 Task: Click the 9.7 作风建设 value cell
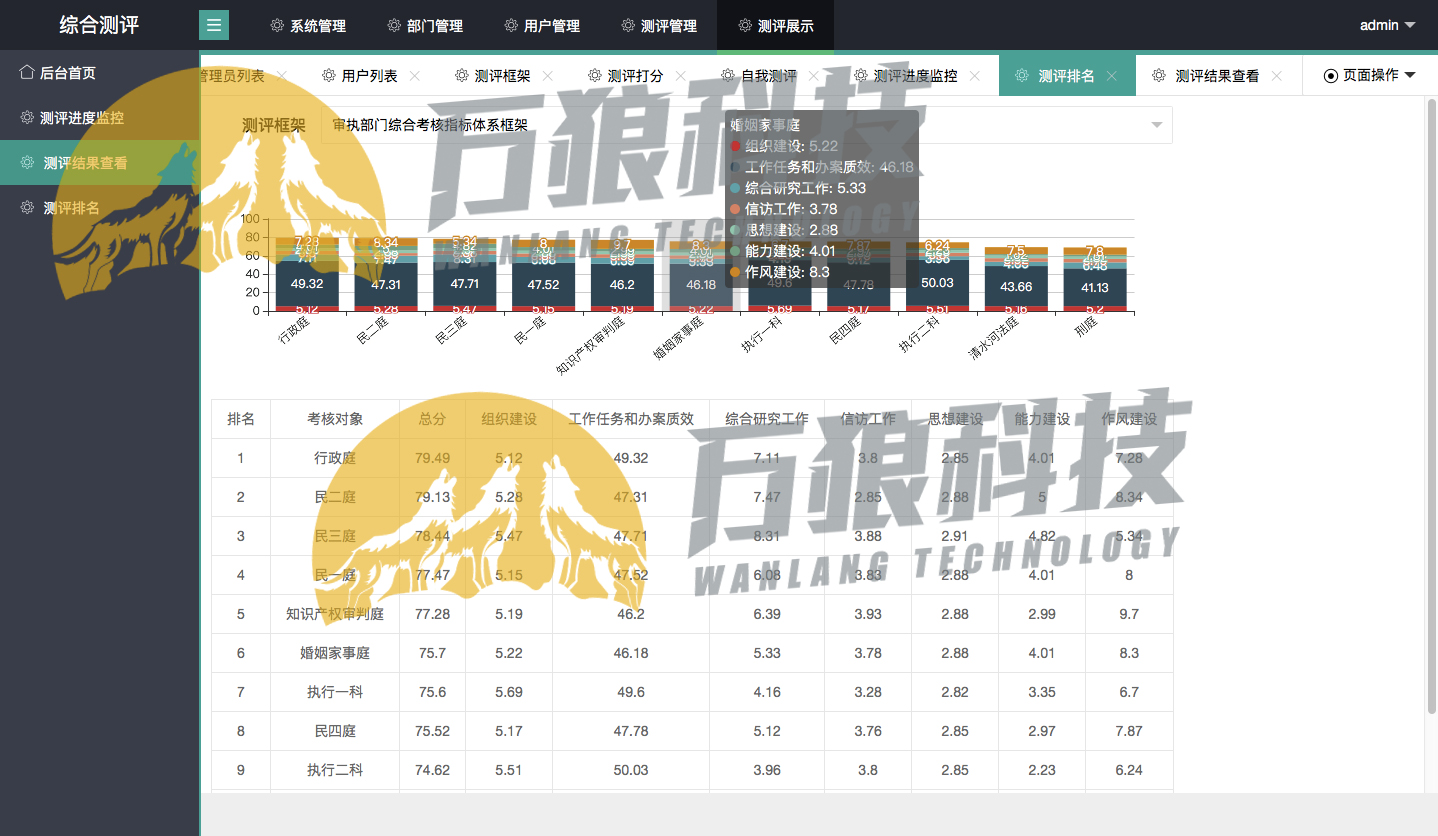point(1129,614)
